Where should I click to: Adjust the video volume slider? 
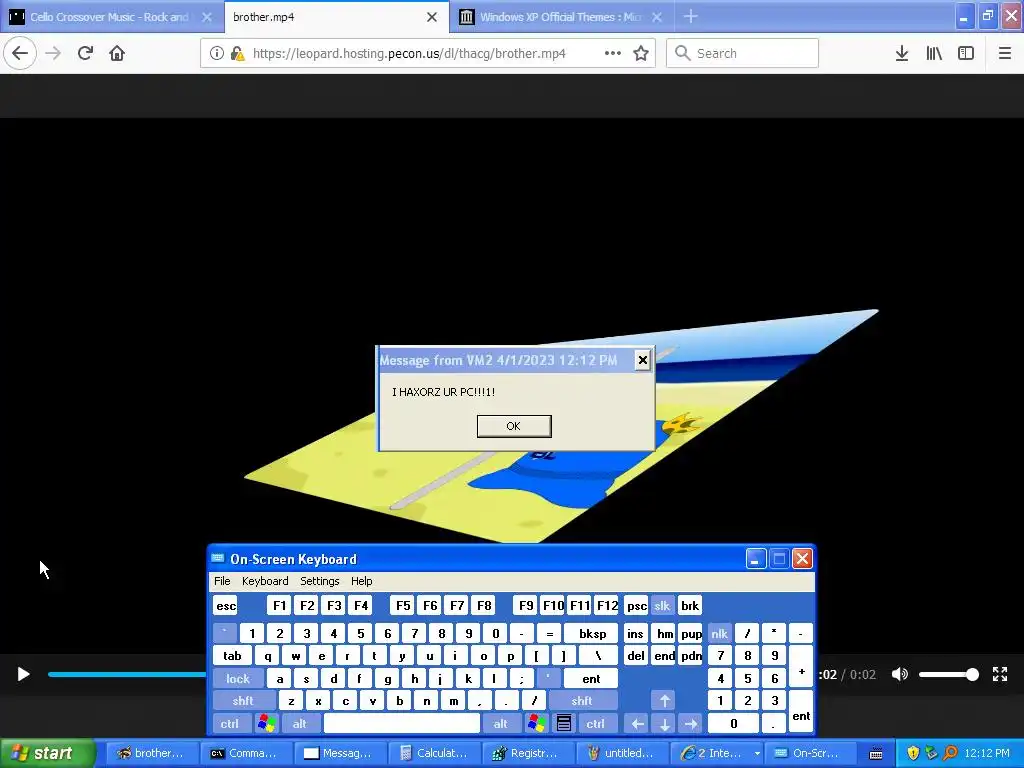point(949,674)
